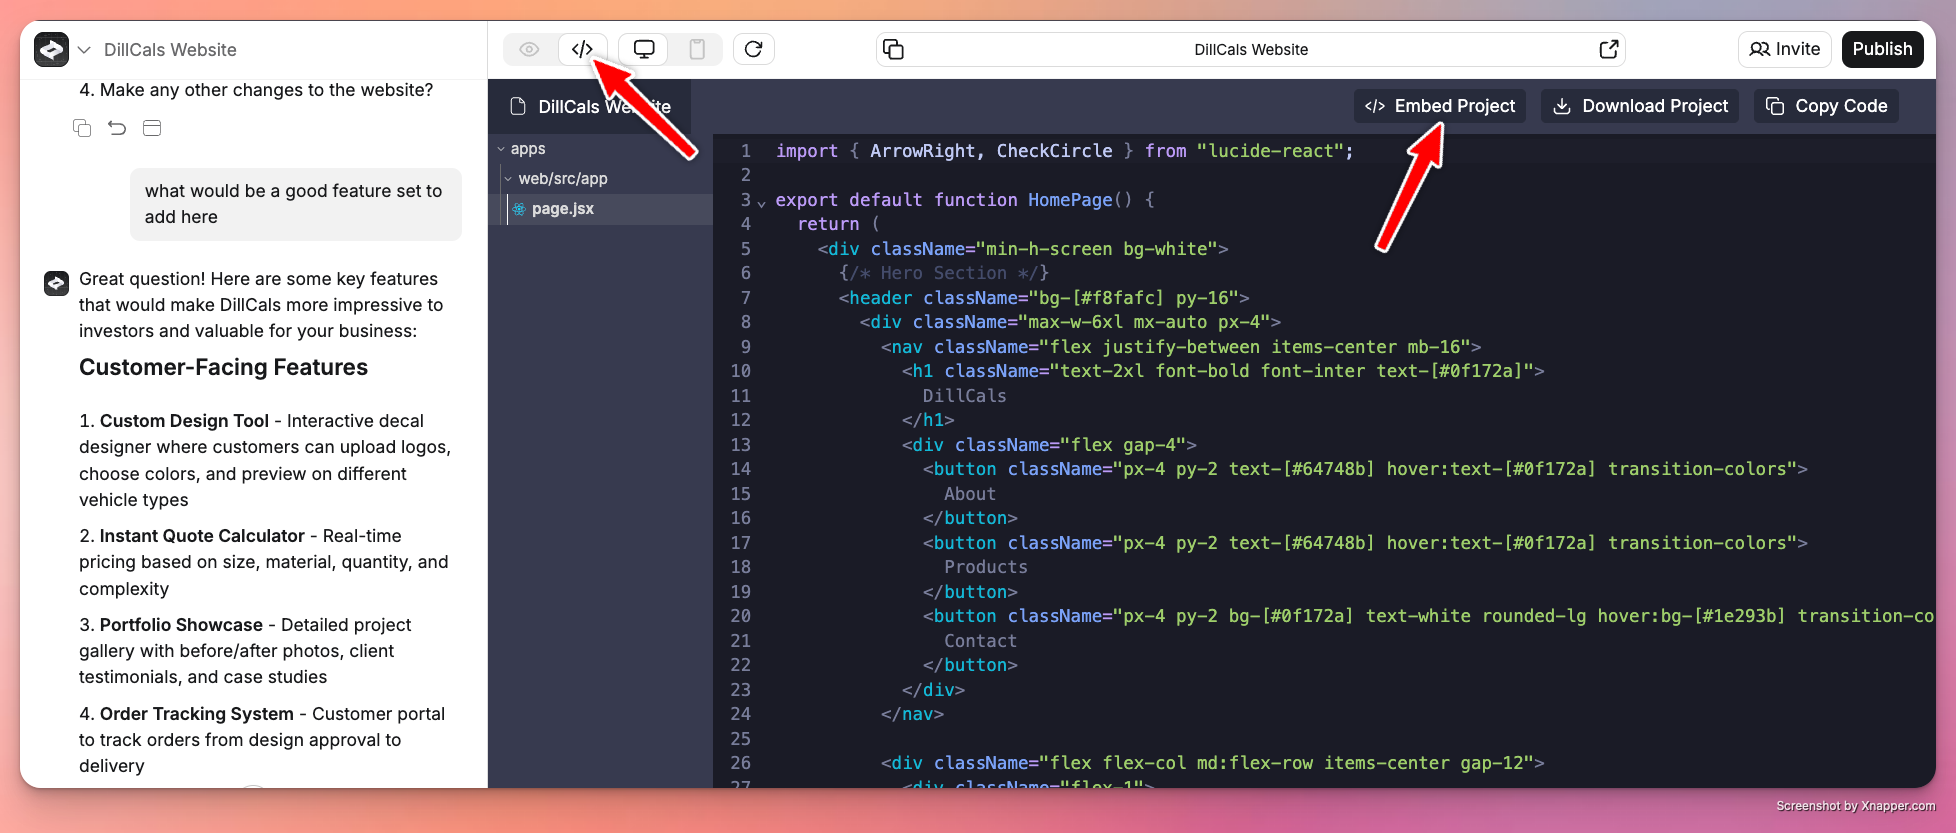Viewport: 1956px width, 833px height.
Task: Collapse the apps folder in the file tree
Action: (x=501, y=149)
